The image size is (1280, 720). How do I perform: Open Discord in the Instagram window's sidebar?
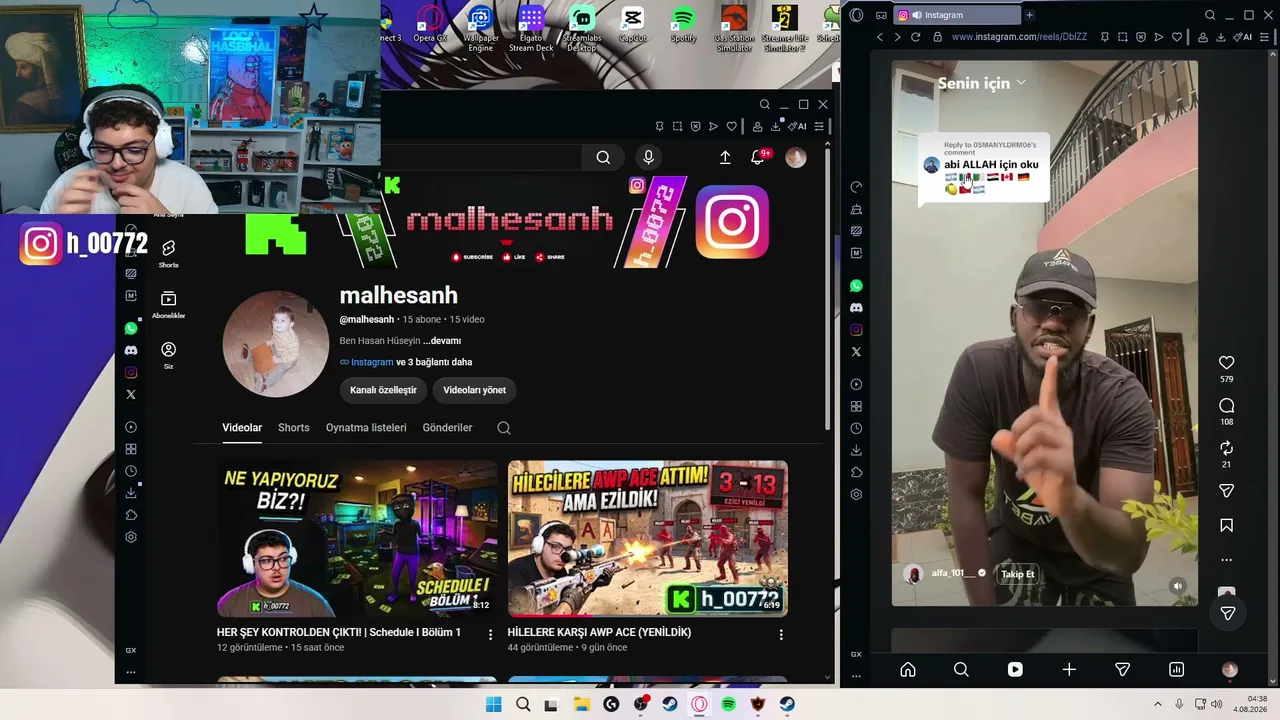click(x=856, y=308)
